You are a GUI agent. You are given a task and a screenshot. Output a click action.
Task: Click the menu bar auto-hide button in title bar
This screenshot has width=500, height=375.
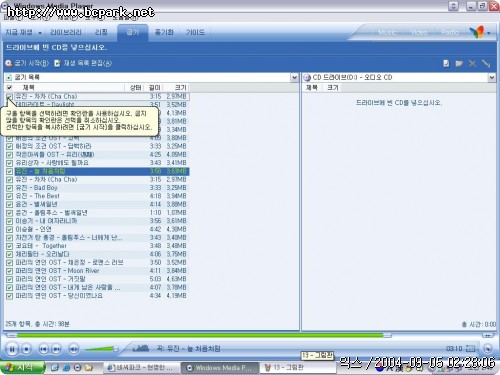coord(453,6)
